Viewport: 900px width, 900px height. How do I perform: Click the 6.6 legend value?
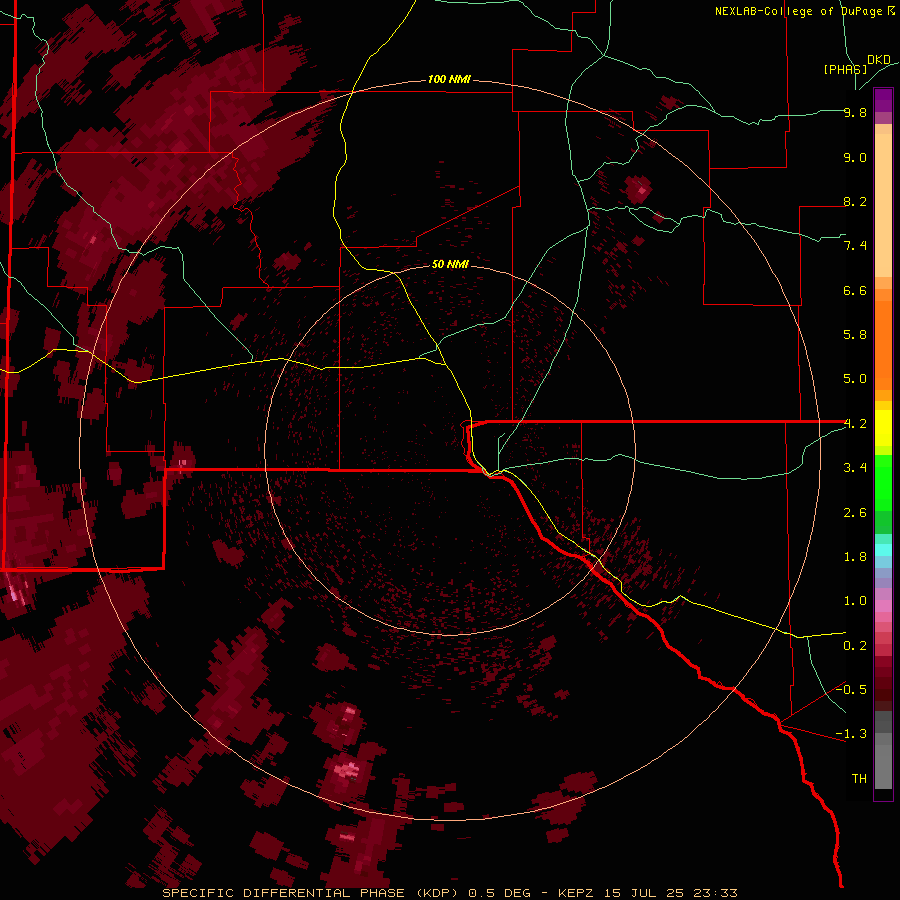[855, 290]
